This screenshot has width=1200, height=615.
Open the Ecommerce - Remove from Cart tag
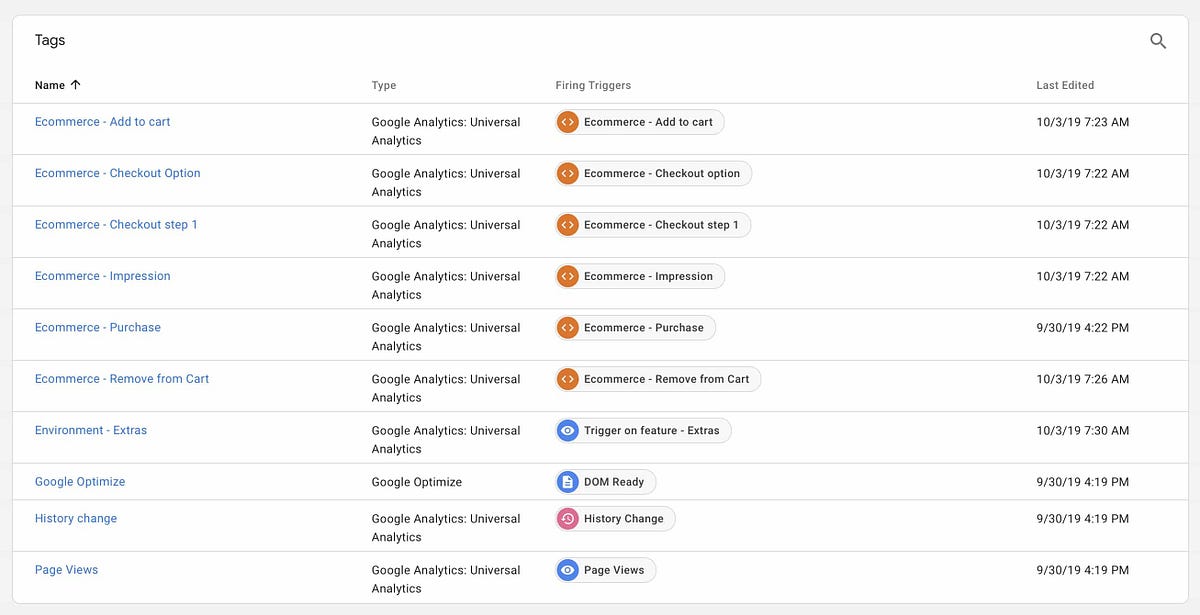click(122, 379)
